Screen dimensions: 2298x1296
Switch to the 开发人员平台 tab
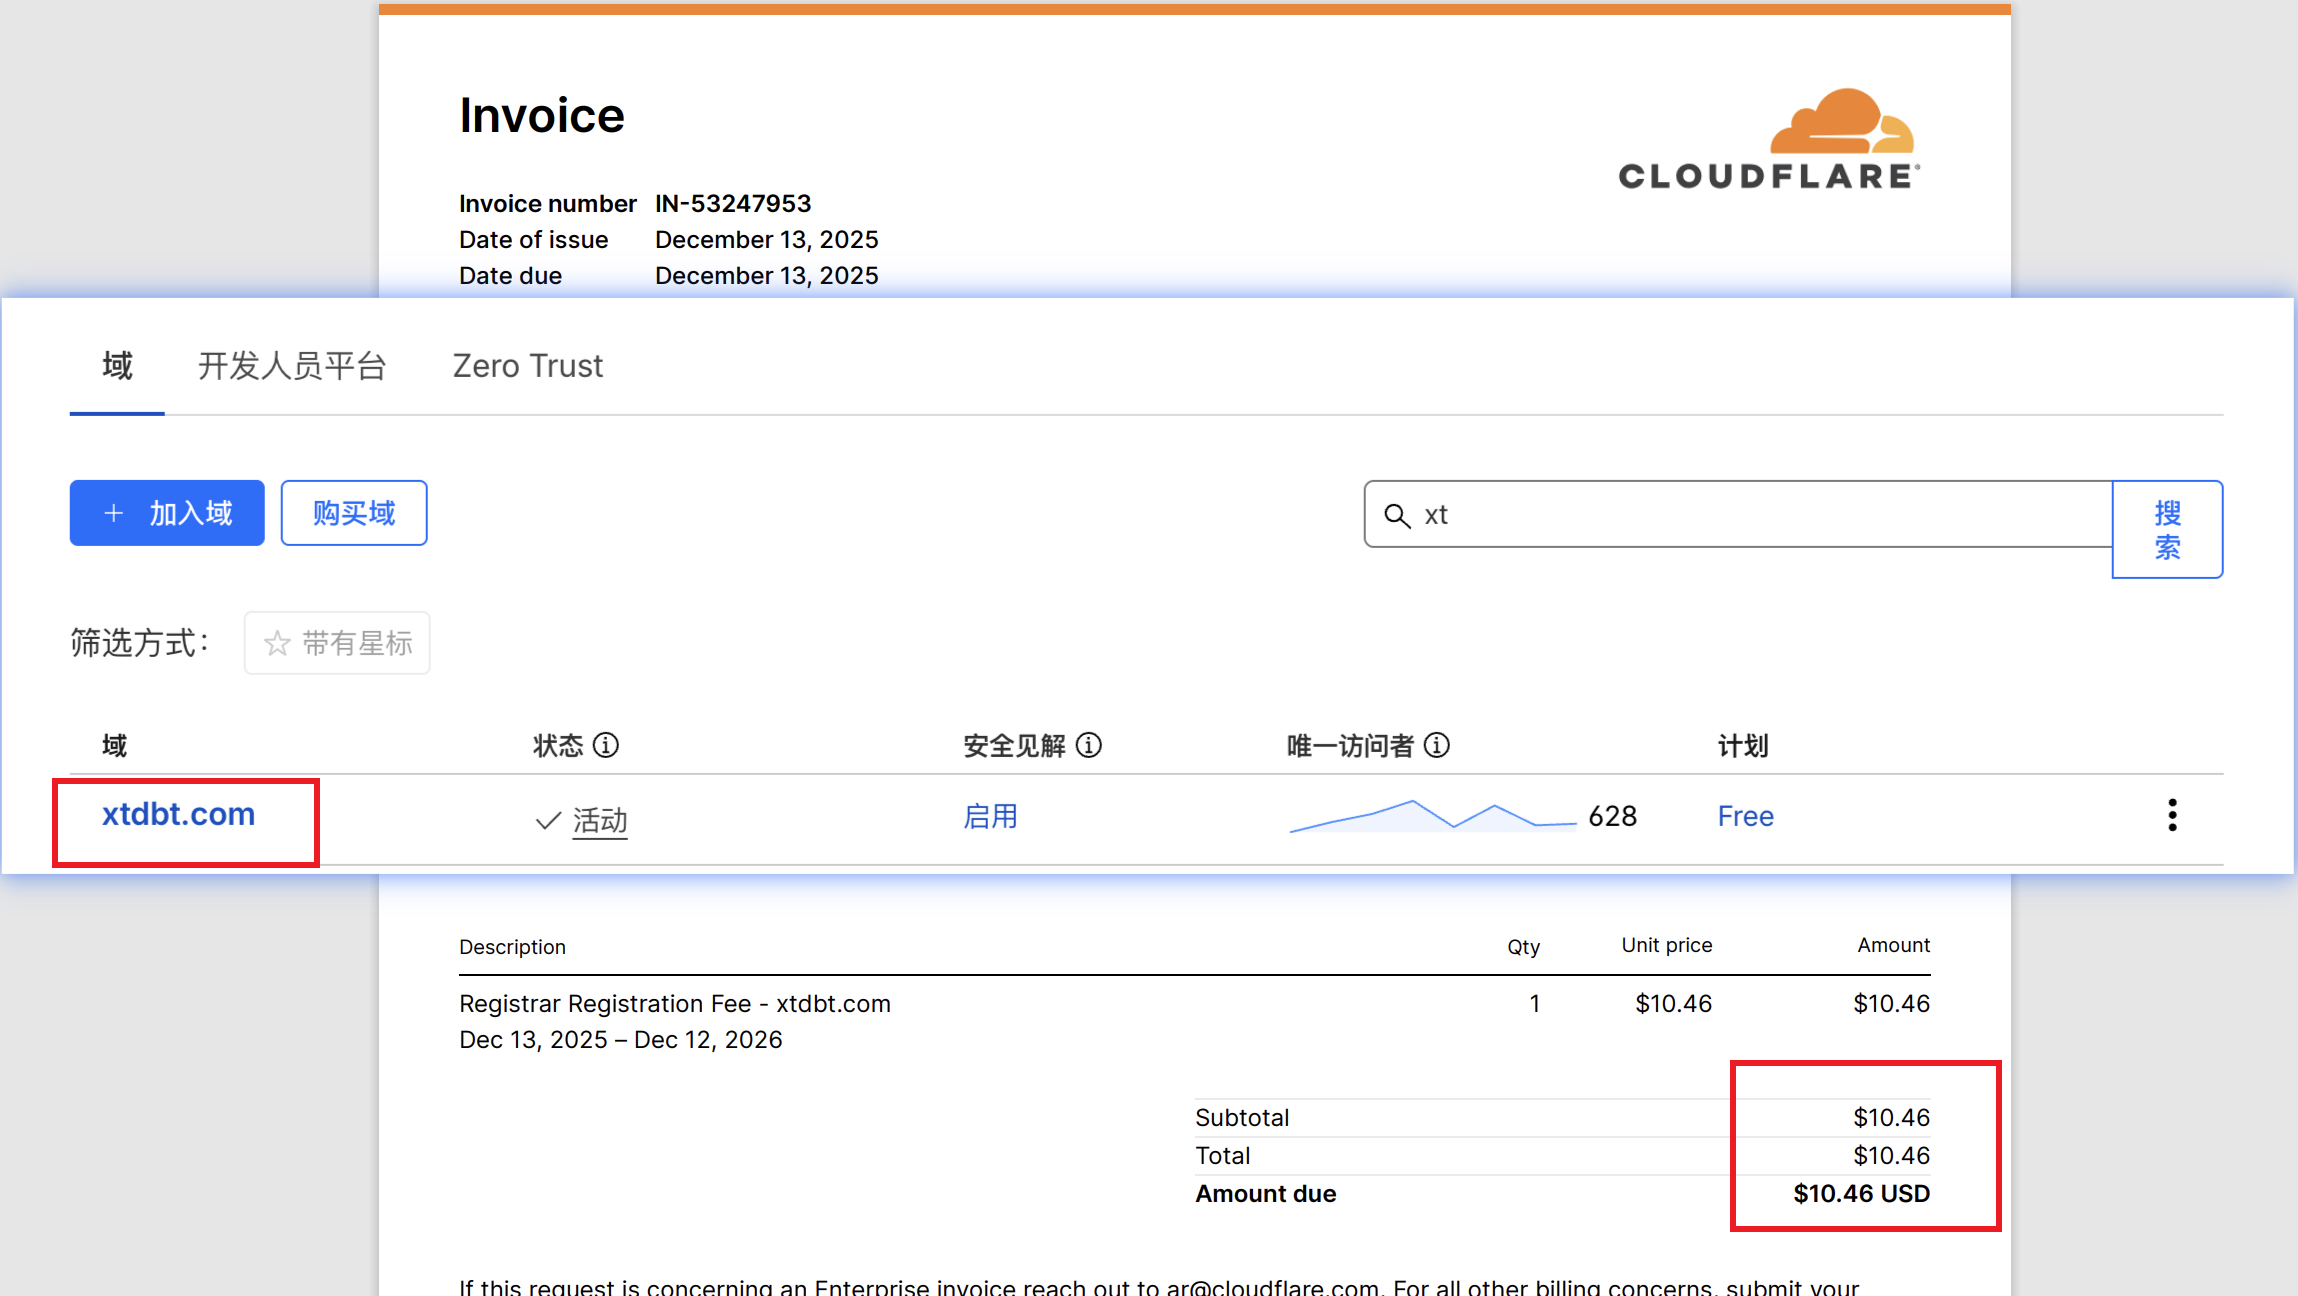click(x=292, y=366)
